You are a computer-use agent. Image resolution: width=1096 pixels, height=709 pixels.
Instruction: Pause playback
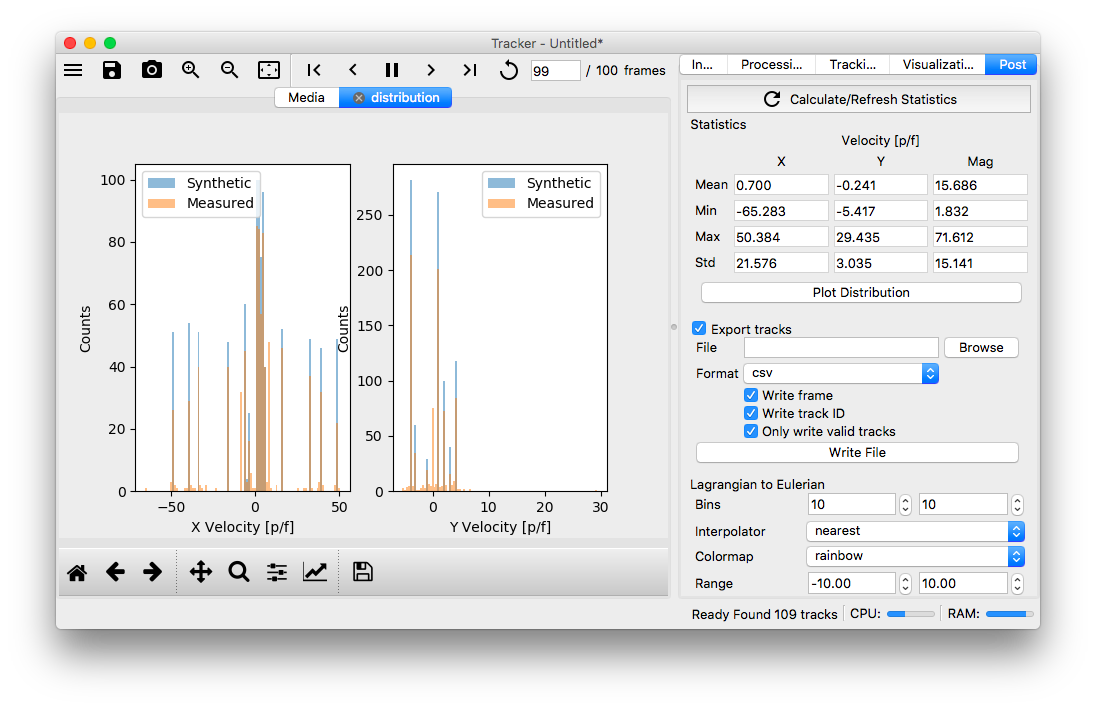pos(392,70)
